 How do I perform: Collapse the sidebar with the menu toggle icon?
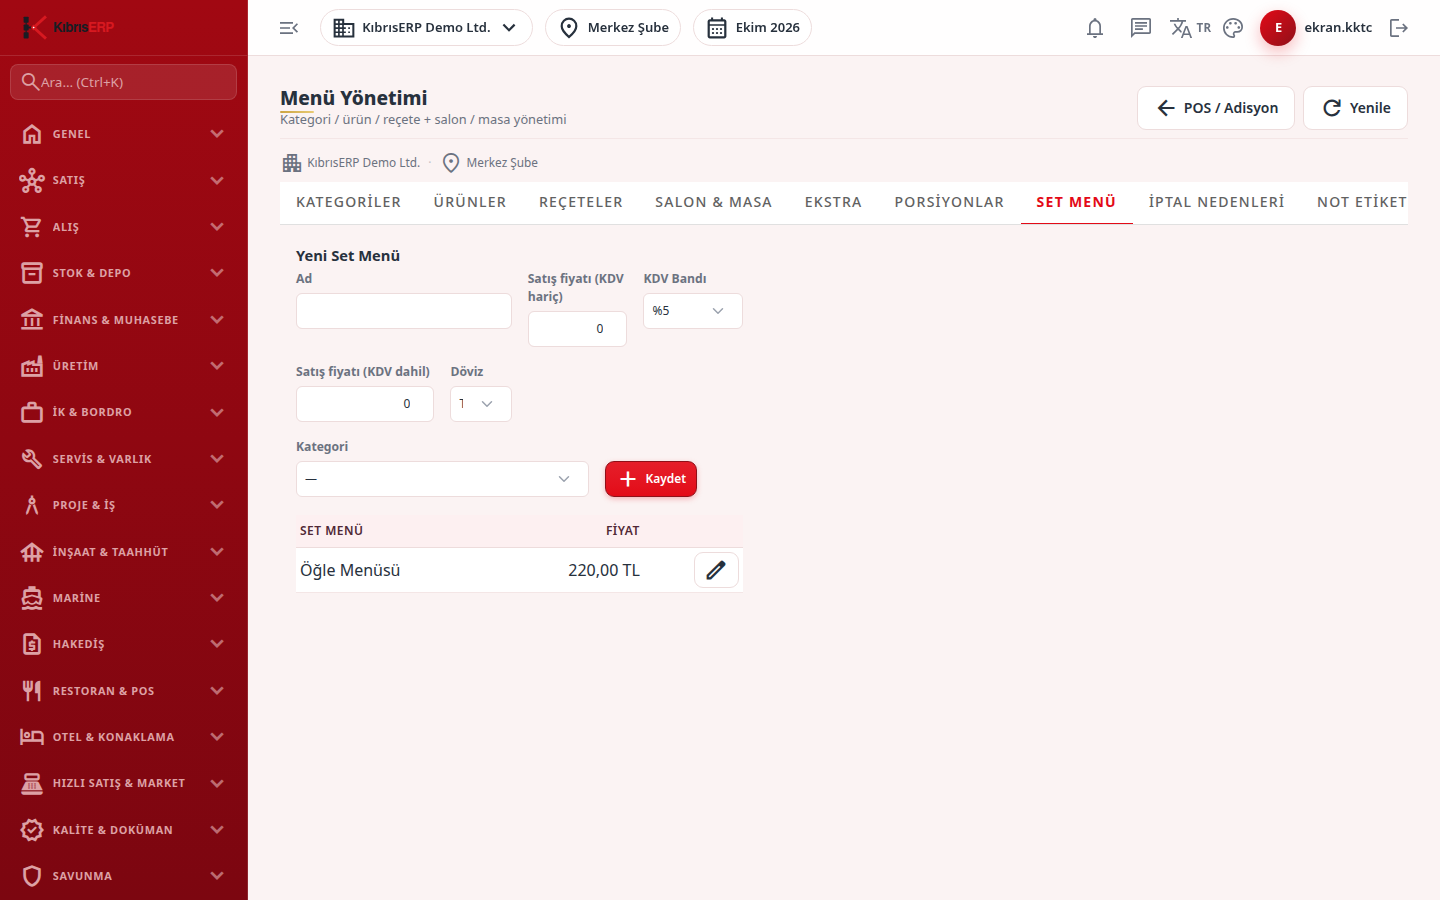pos(289,28)
